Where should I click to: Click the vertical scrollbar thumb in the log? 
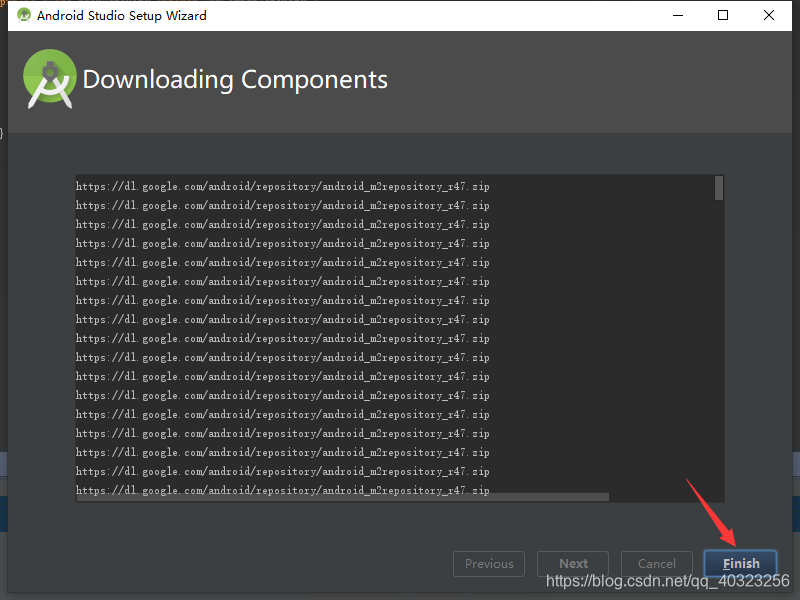(x=719, y=188)
